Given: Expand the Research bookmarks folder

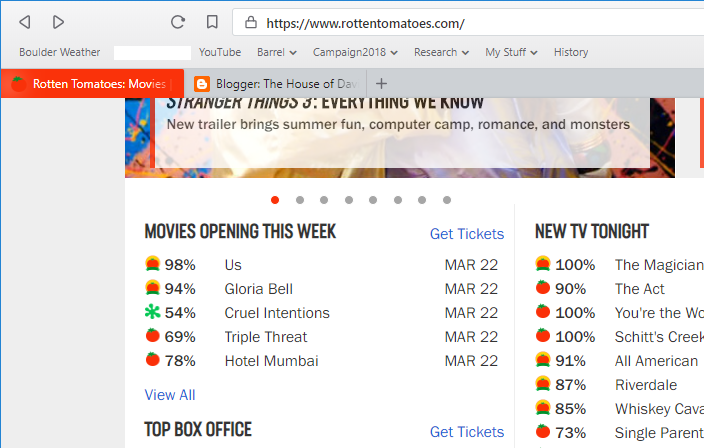Looking at the screenshot, I should point(441,53).
